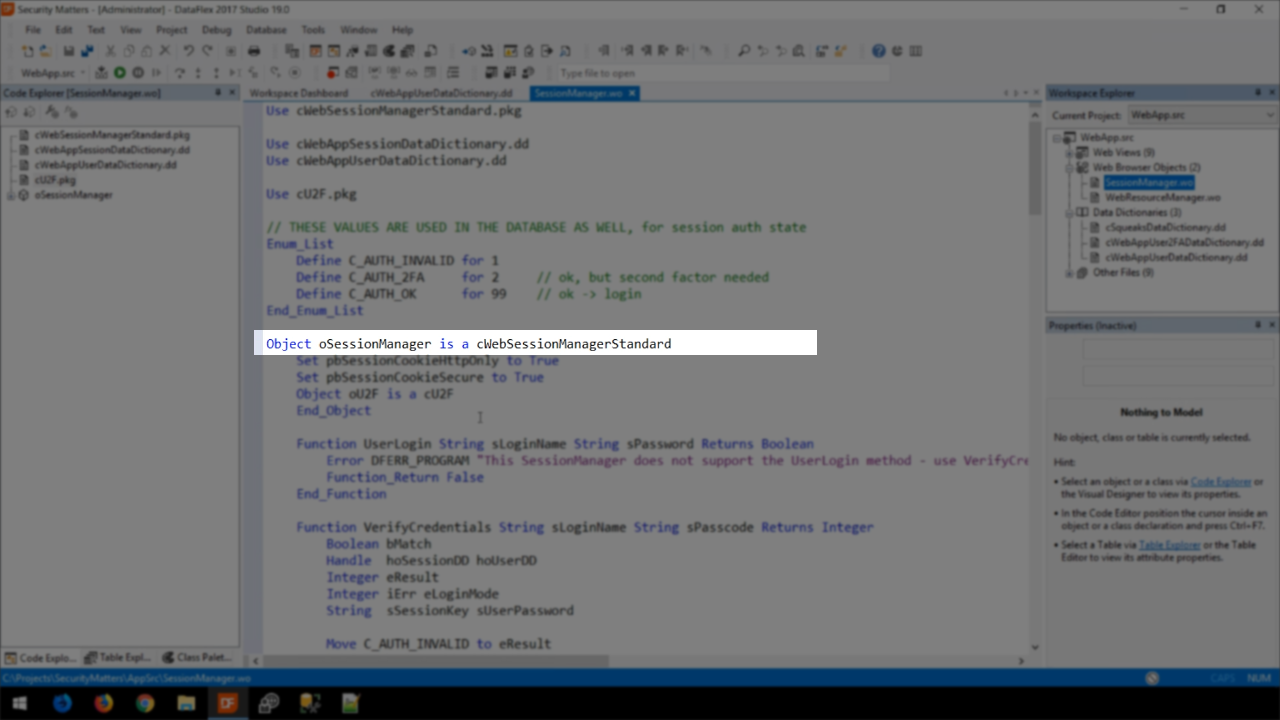
Task: Expand the oSessionManager node in Code Explorer
Action: [11, 195]
